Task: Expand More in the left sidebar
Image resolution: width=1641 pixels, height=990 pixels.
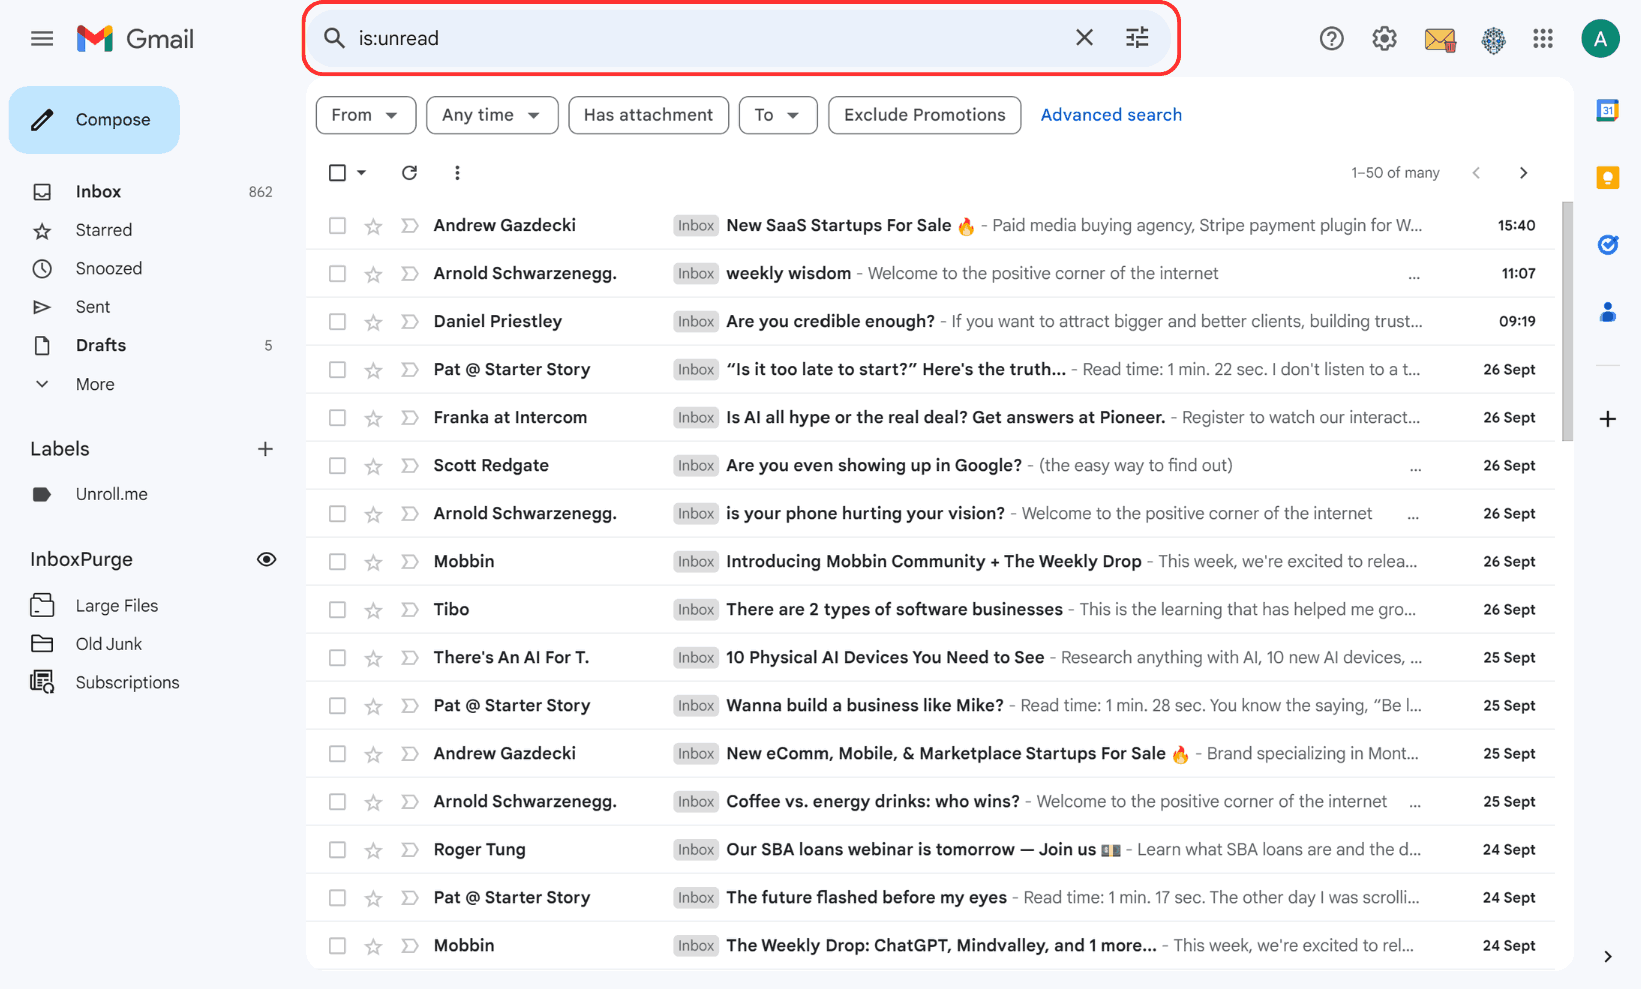Action: tap(94, 384)
